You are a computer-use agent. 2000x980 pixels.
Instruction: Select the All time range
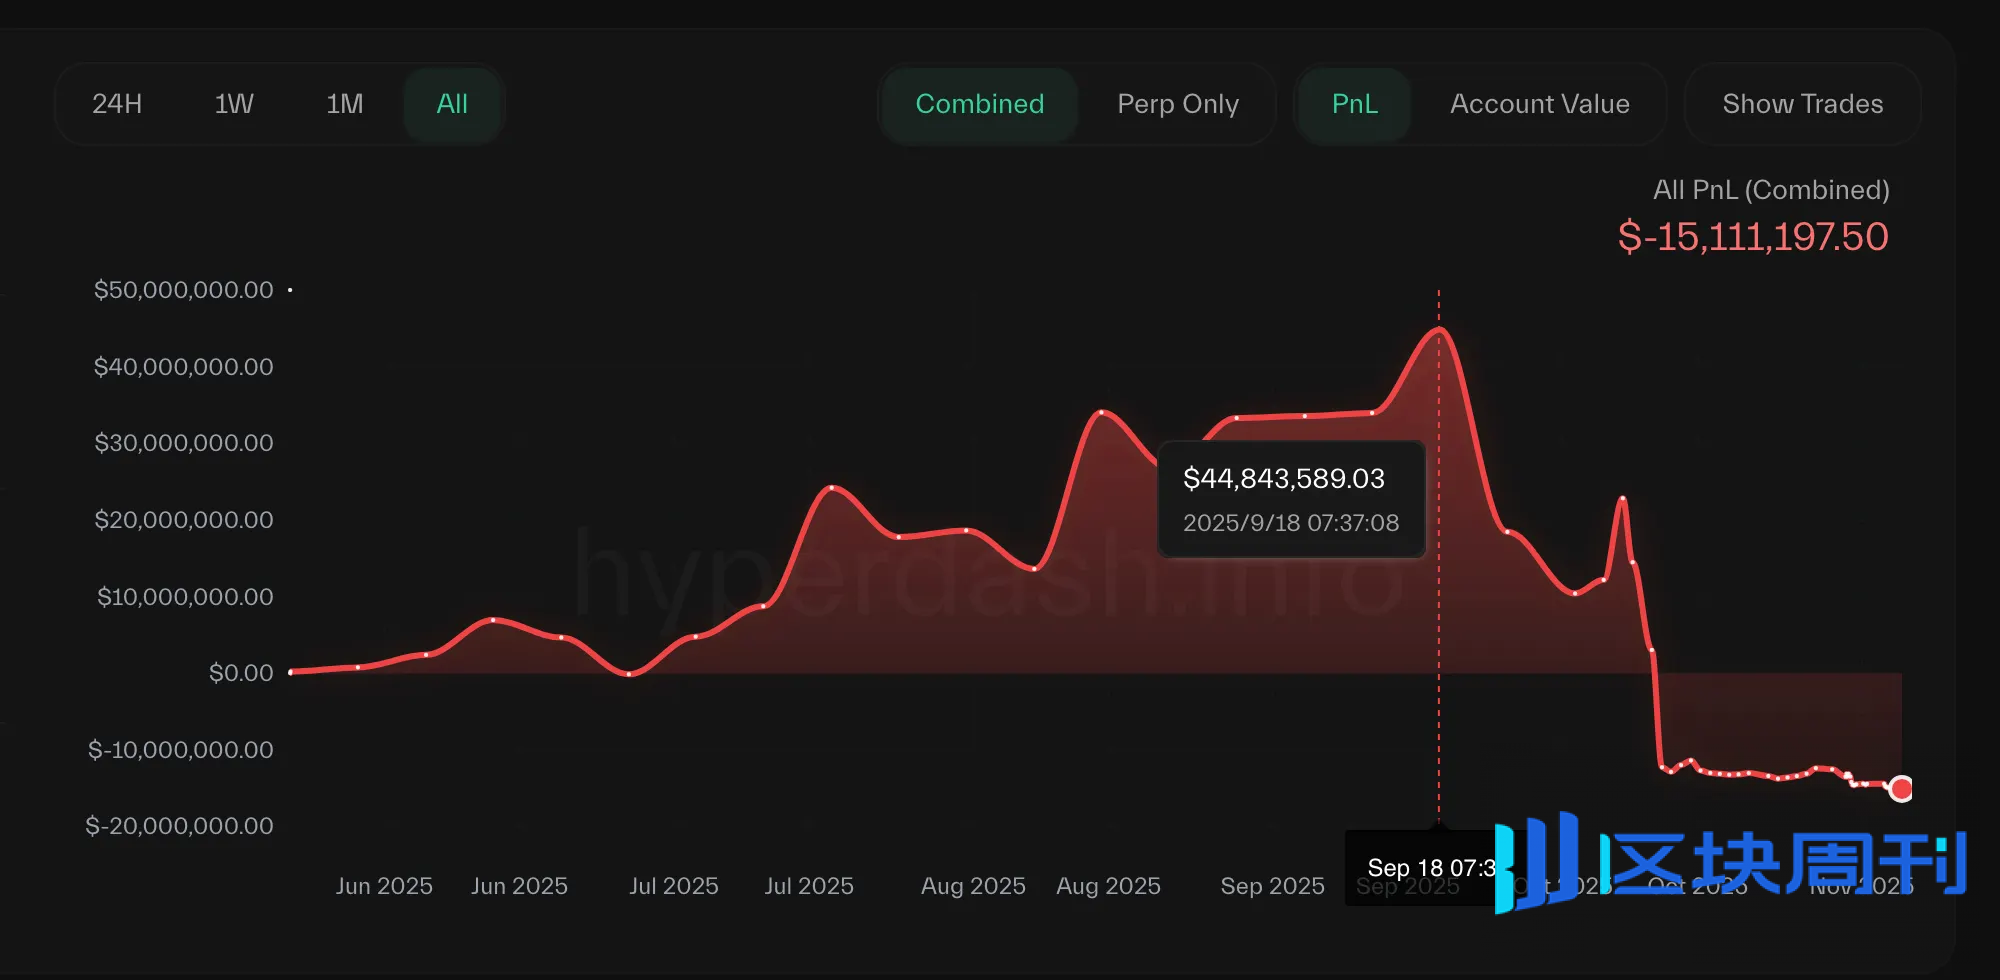pos(452,104)
